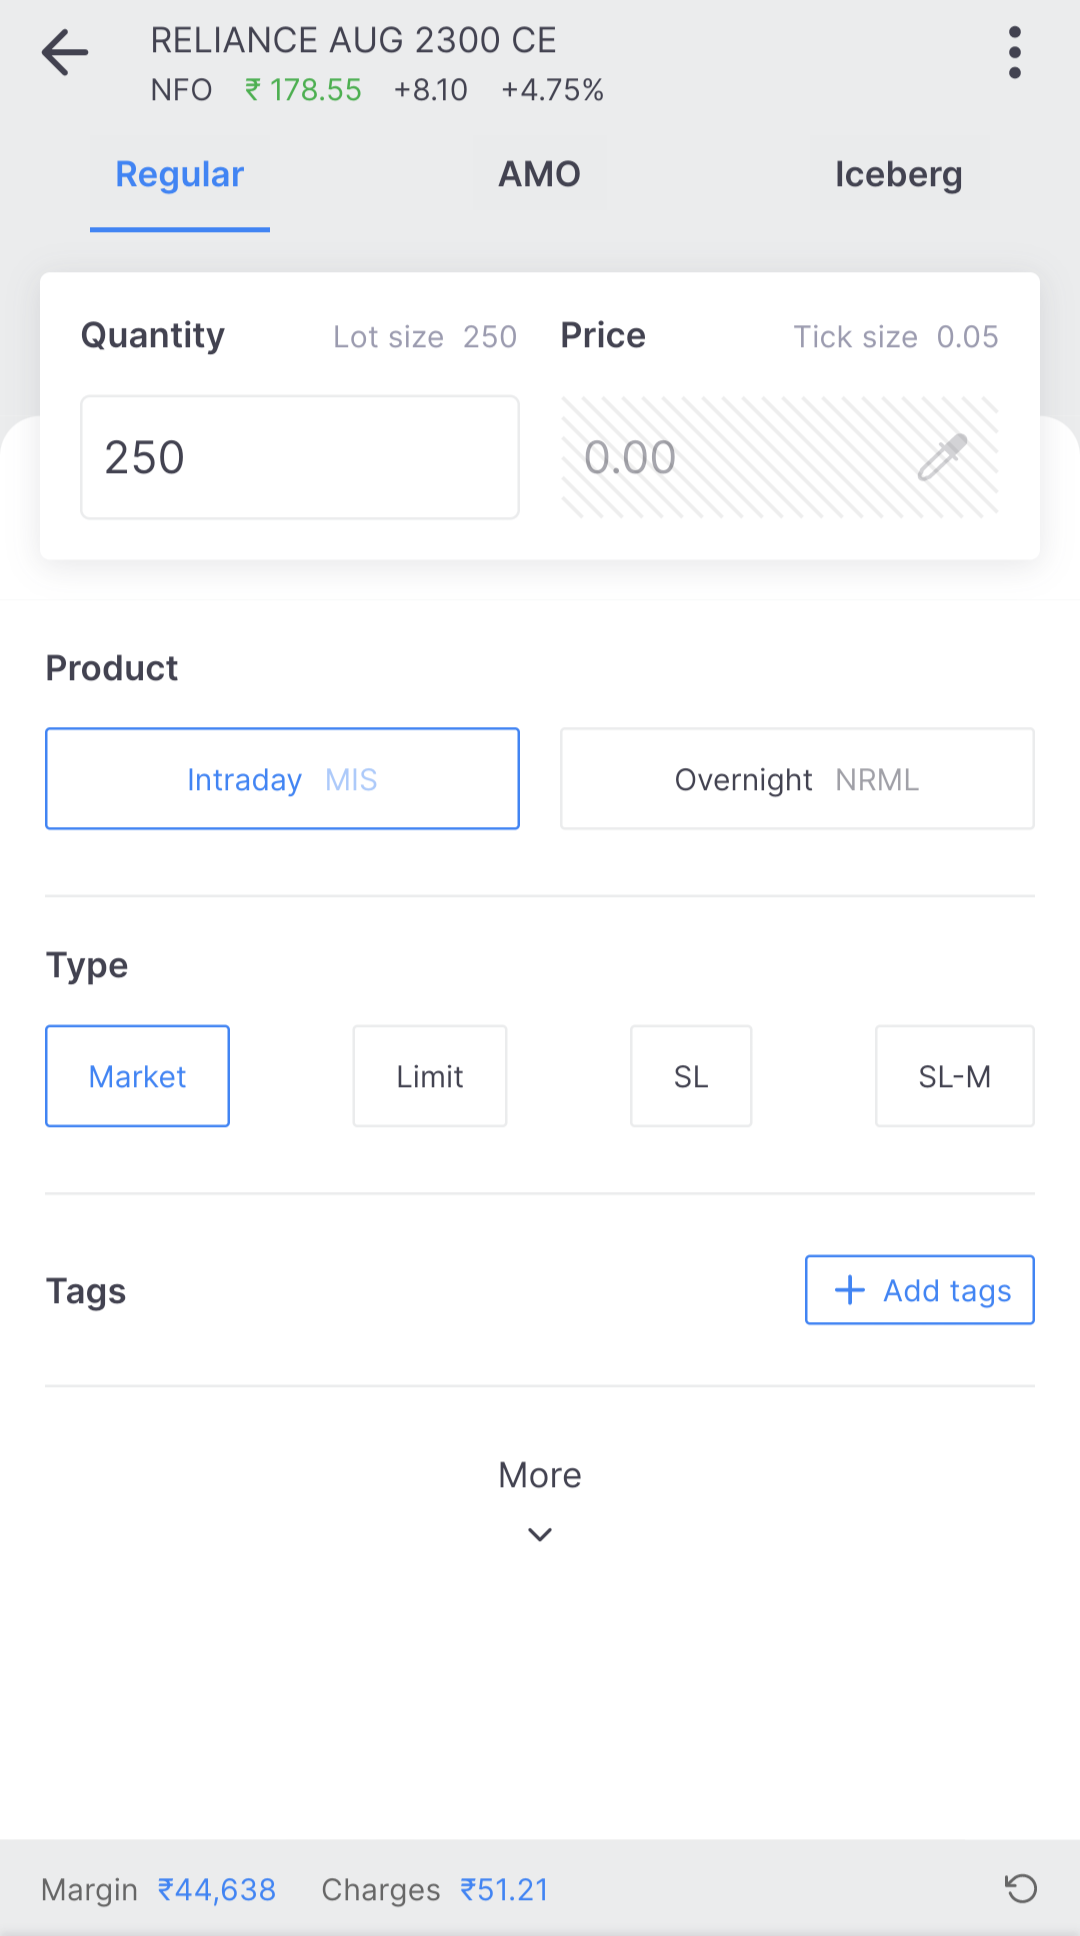Click the Tick size 0.05 label
The width and height of the screenshot is (1080, 1936).
pyautogui.click(x=896, y=337)
